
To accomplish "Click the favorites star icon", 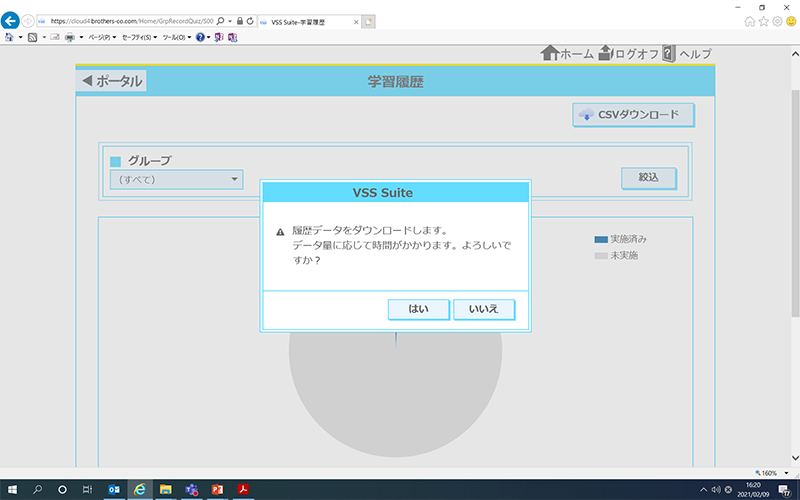I will 764,21.
